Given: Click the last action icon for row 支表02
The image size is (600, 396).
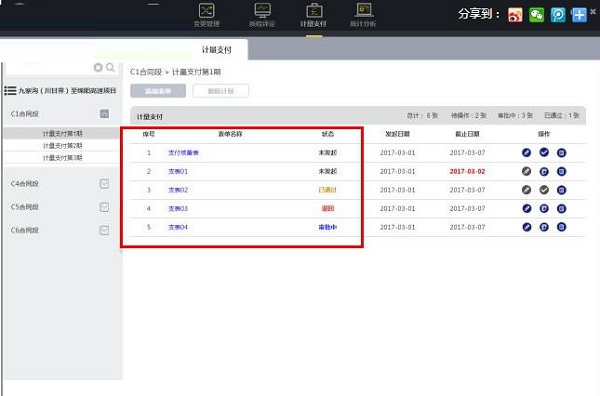Looking at the screenshot, I should pos(561,190).
